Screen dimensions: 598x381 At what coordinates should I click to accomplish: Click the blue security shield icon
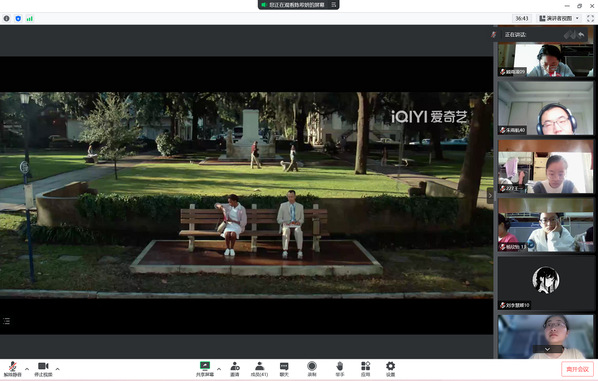(x=18, y=18)
